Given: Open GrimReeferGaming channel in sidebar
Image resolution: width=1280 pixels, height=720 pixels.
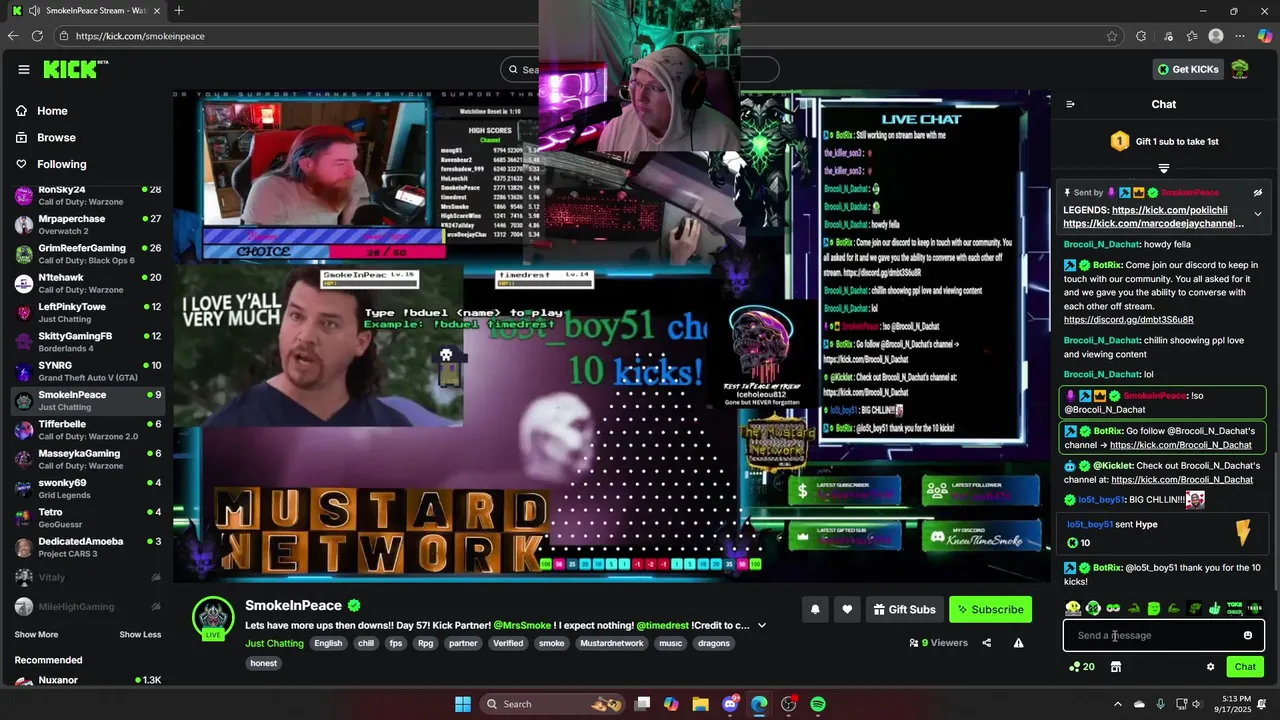Looking at the screenshot, I should pyautogui.click(x=88, y=253).
